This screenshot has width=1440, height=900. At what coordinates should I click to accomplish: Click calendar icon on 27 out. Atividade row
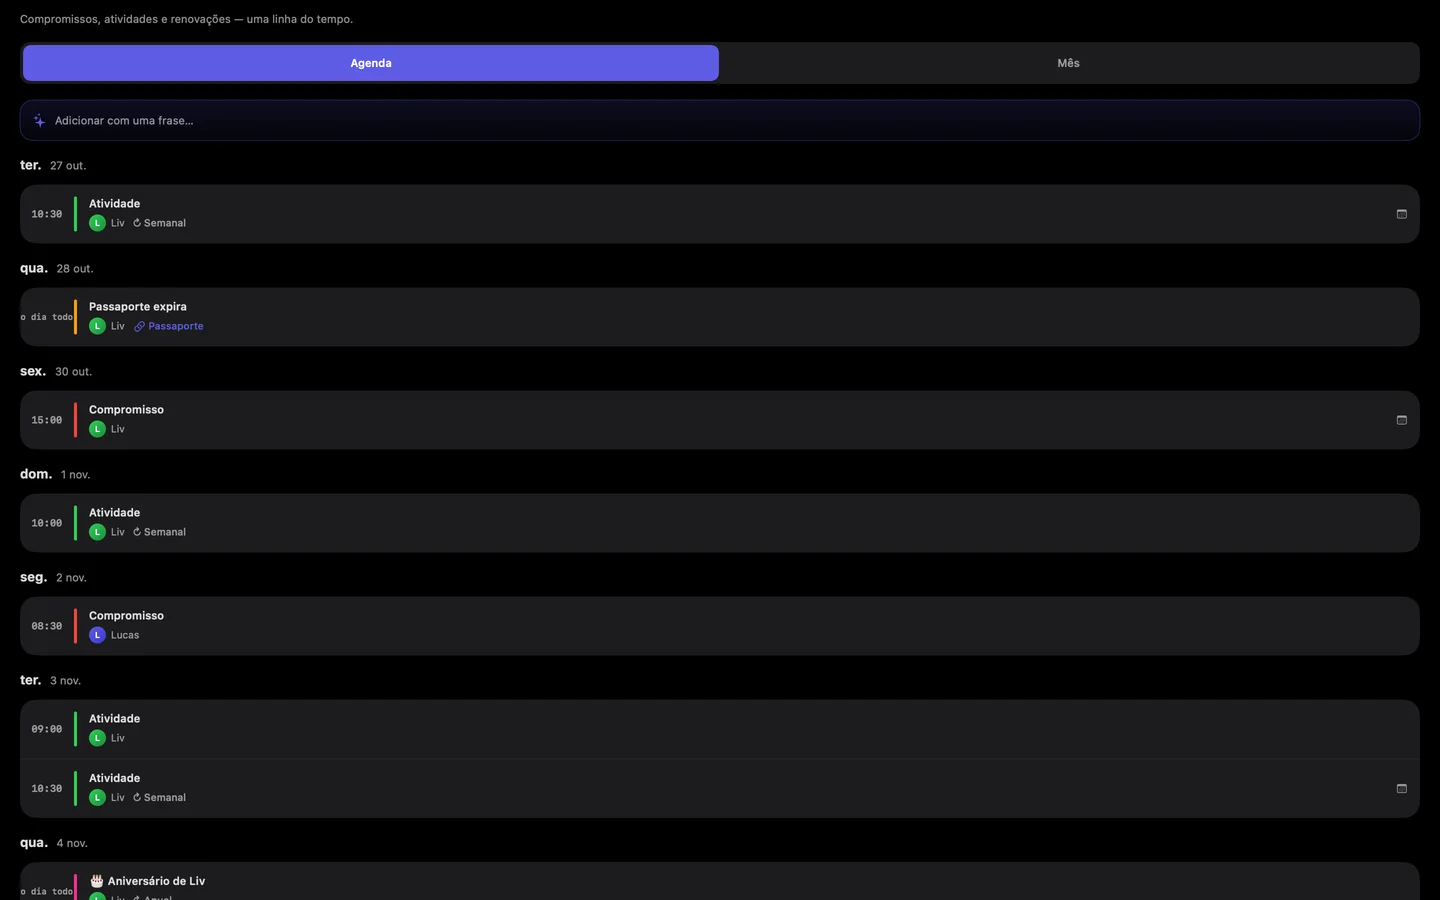pyautogui.click(x=1401, y=214)
